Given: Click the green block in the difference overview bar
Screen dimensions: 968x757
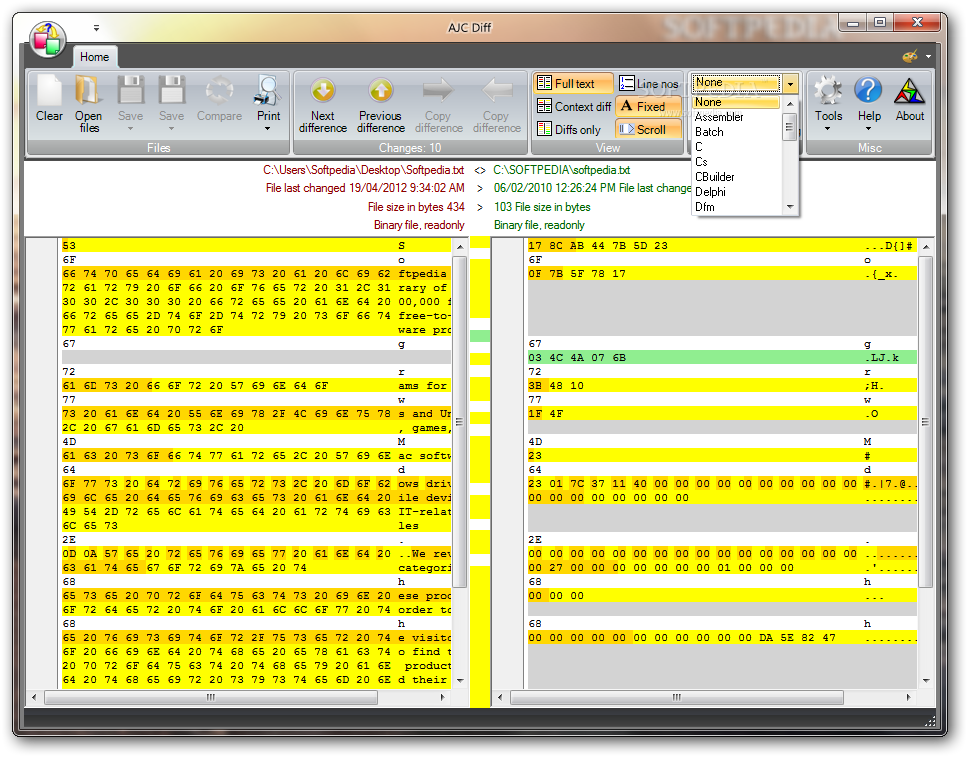Looking at the screenshot, I should tap(480, 336).
